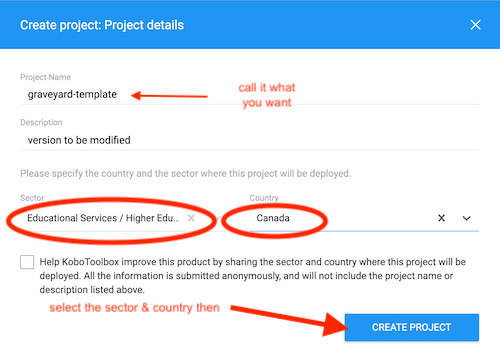Close the Create project dialog
This screenshot has width=500, height=362.
pyautogui.click(x=475, y=25)
